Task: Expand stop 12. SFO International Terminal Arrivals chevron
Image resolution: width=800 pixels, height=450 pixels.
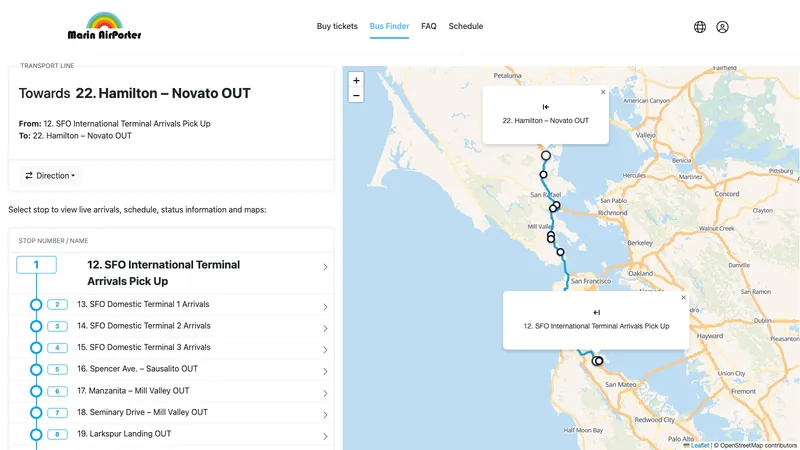Action: click(325, 267)
